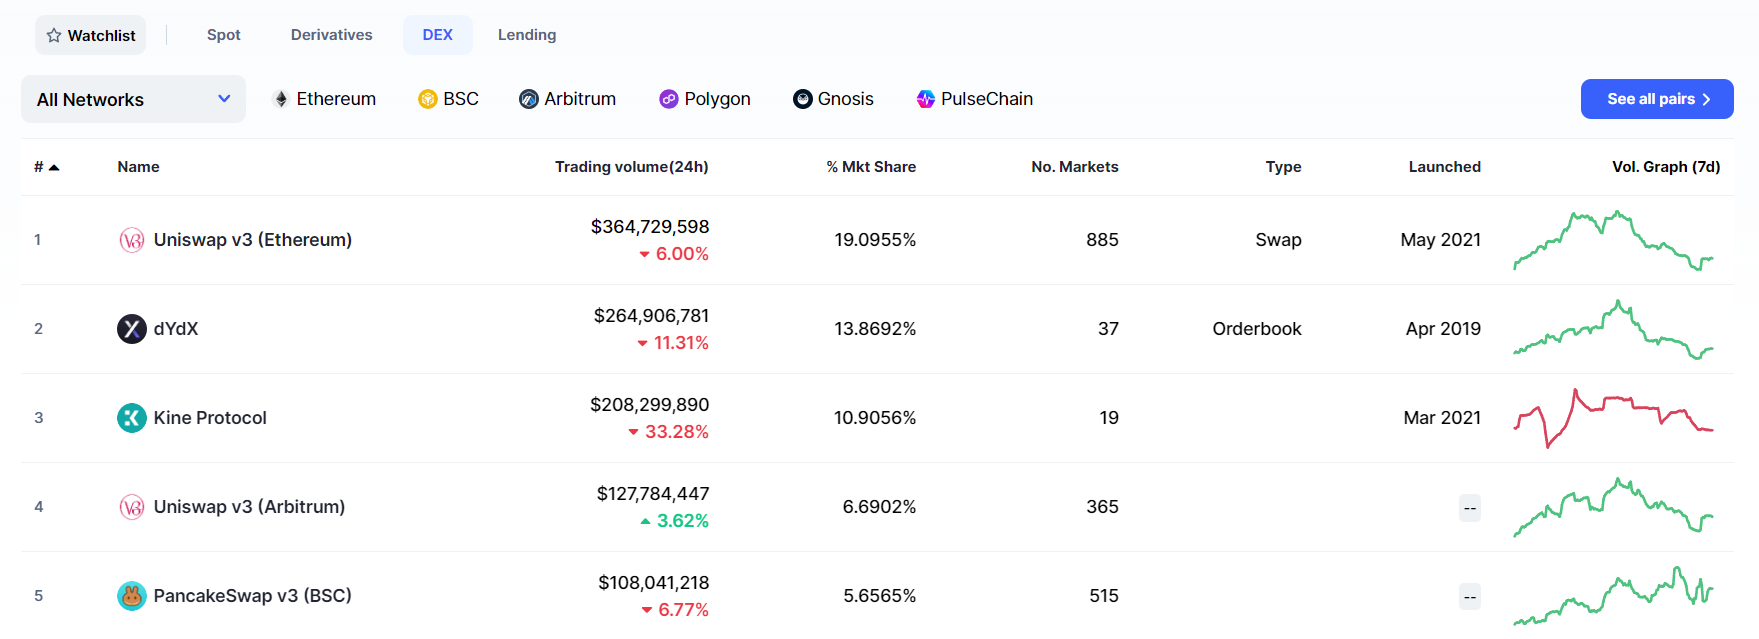Open the All Networks dropdown
1759x639 pixels.
pos(133,99)
